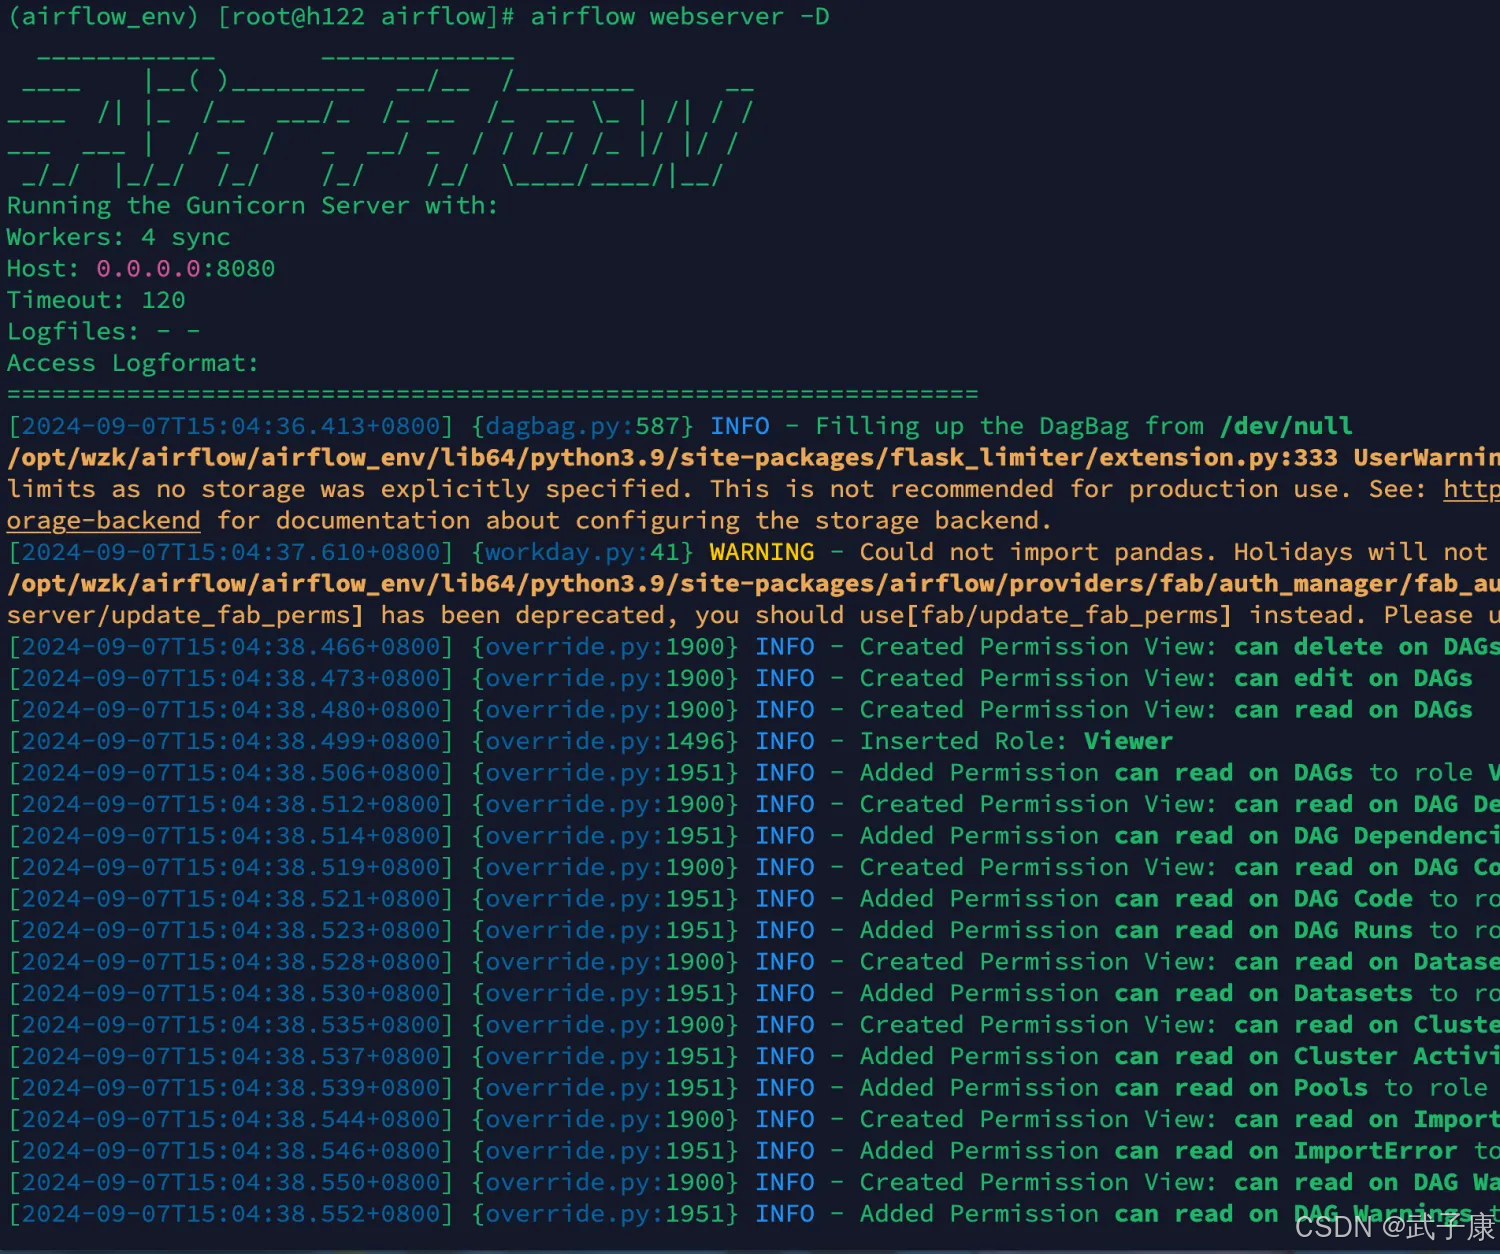Viewport: 1500px width, 1254px height.
Task: Click timestamp ending '38.512+0800'
Action: [231, 805]
